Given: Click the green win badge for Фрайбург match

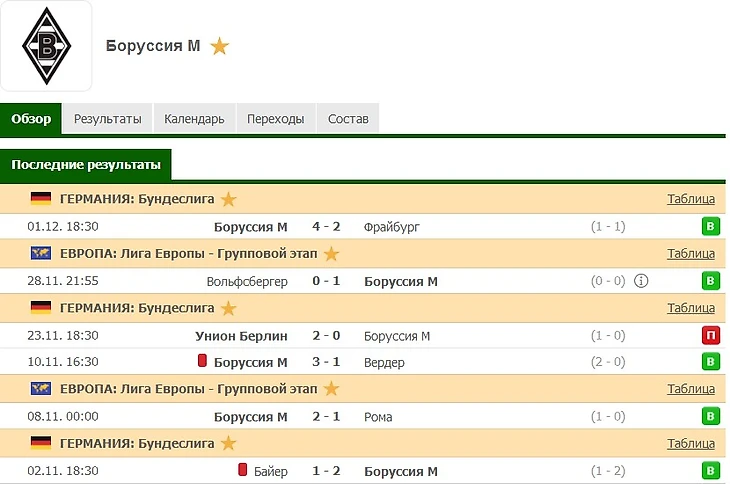Looking at the screenshot, I should pyautogui.click(x=711, y=227).
